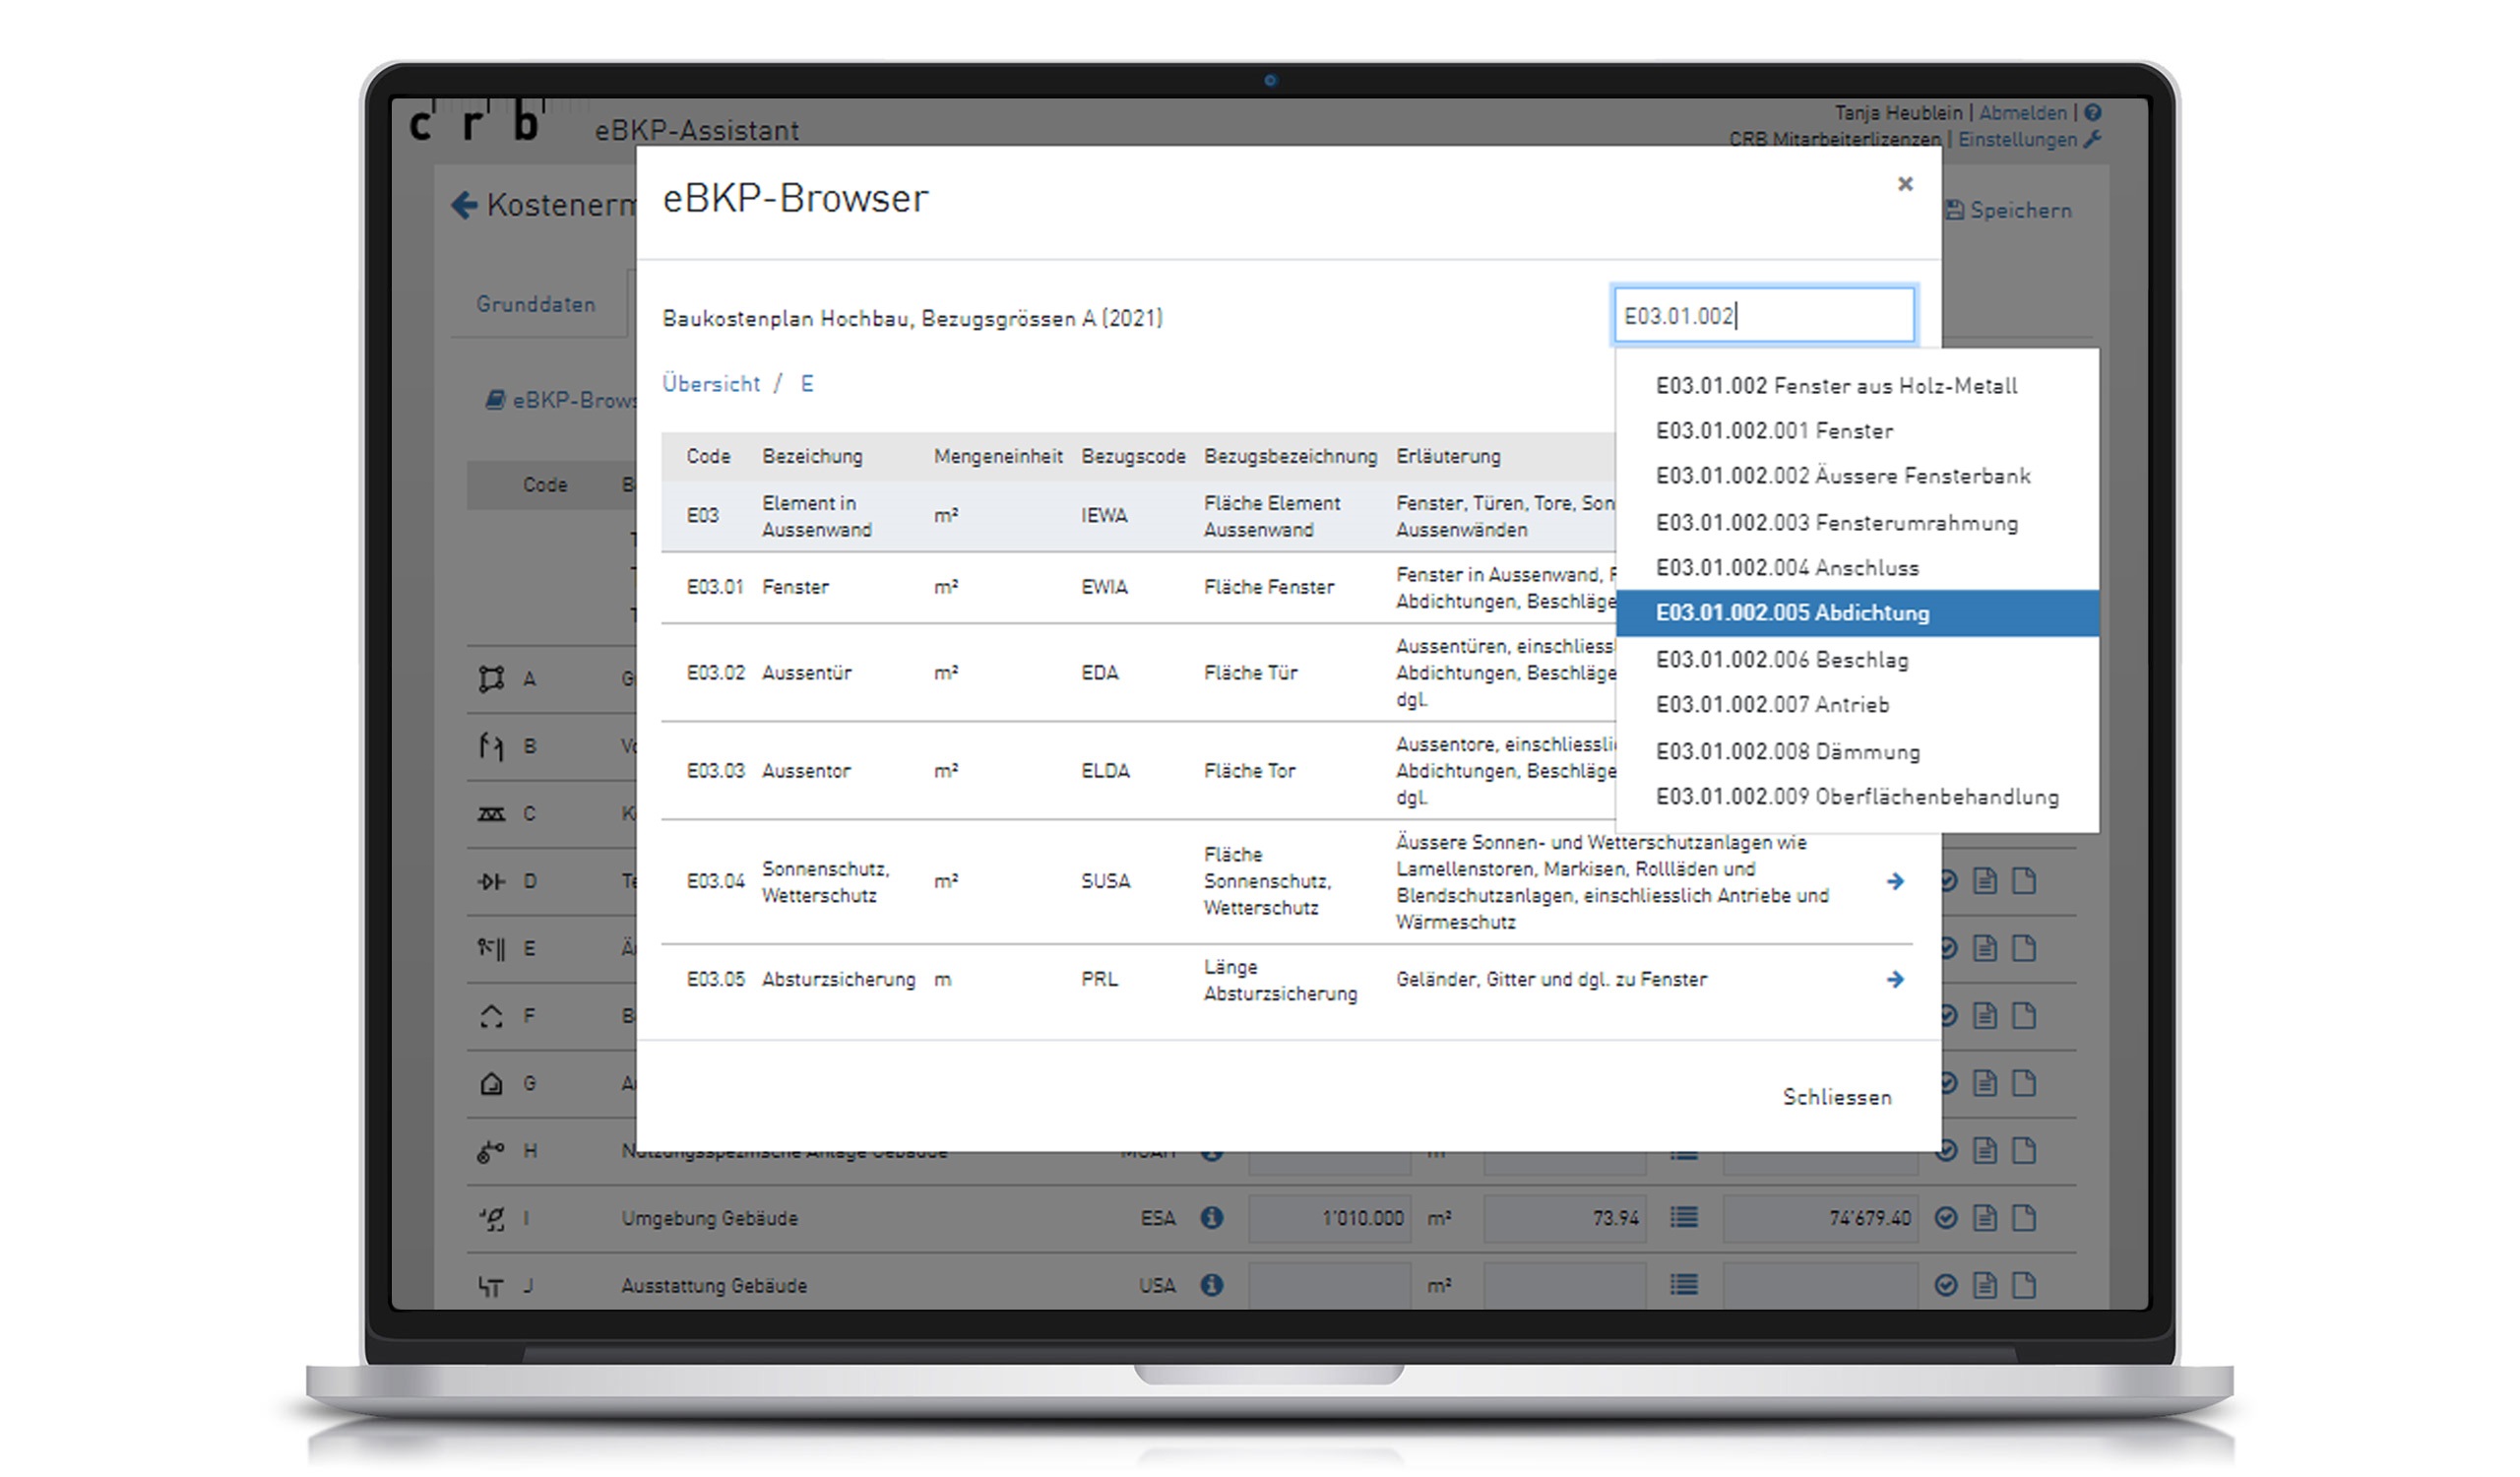Click check-circle icon in Umgebung Gebäude row
The image size is (2520, 1477).
pos(1946,1218)
